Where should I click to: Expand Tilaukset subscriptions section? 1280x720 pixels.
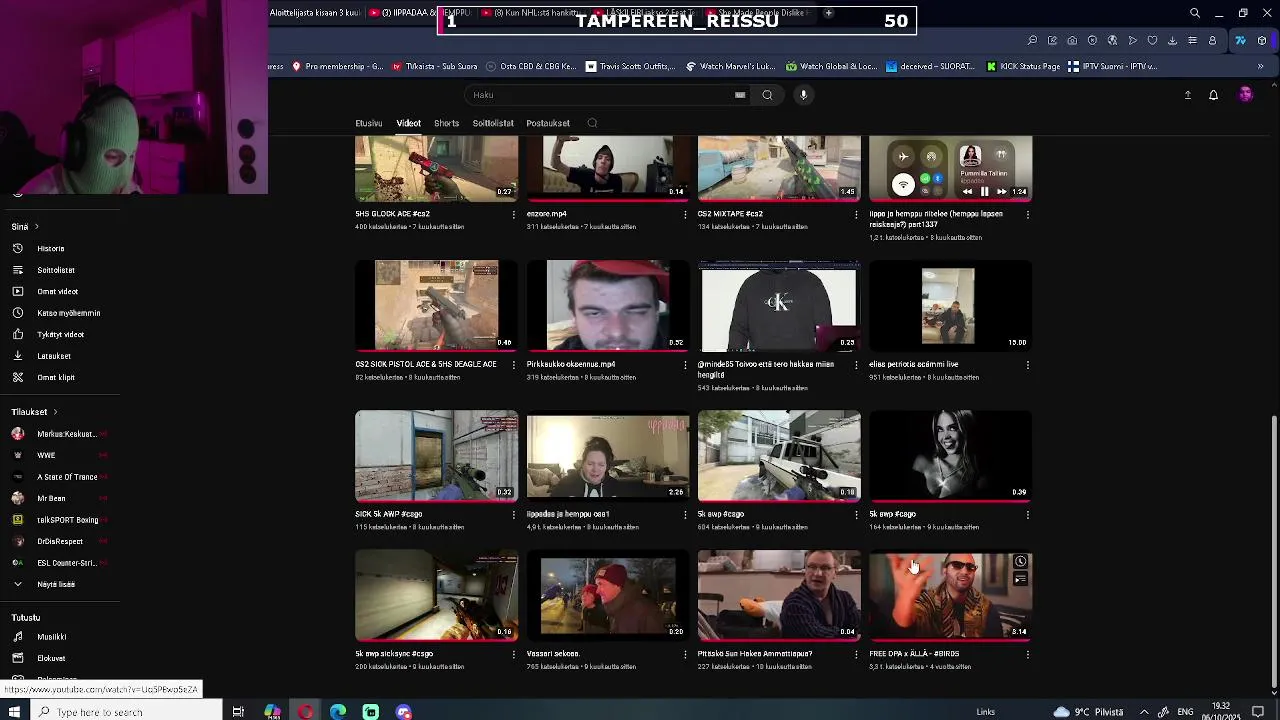(x=55, y=412)
